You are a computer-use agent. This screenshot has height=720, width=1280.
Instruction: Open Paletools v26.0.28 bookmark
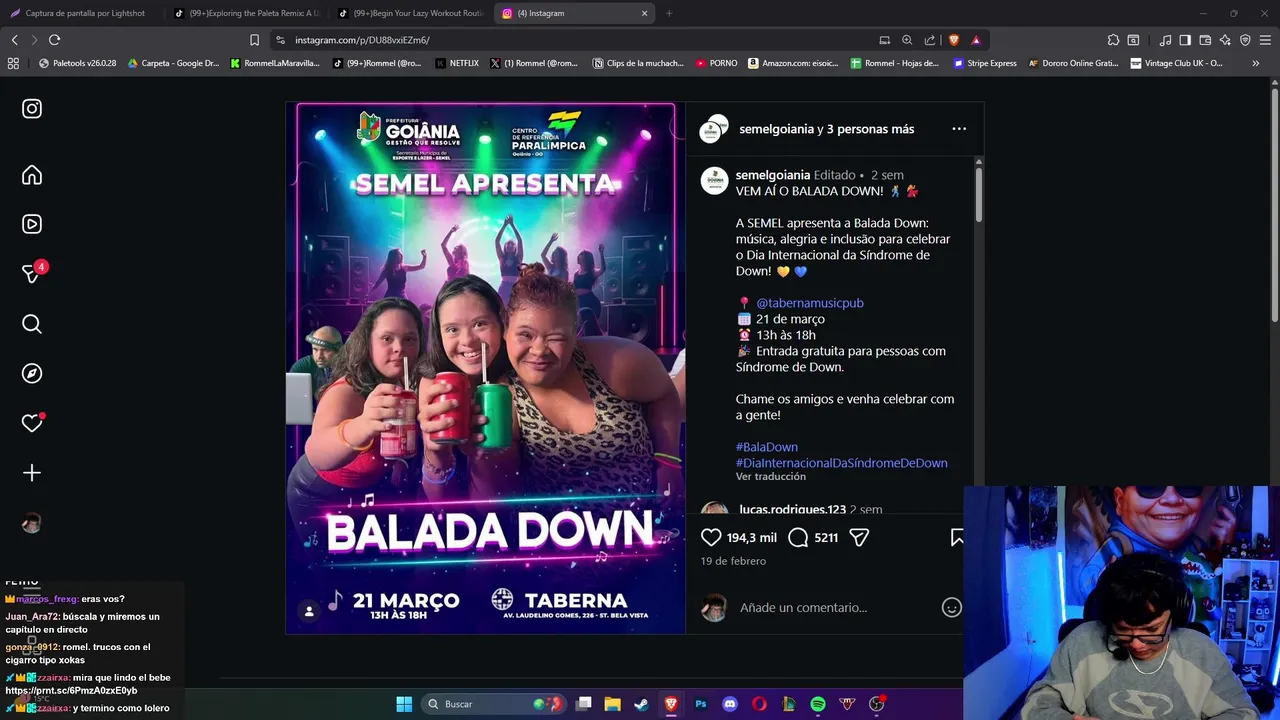(77, 63)
